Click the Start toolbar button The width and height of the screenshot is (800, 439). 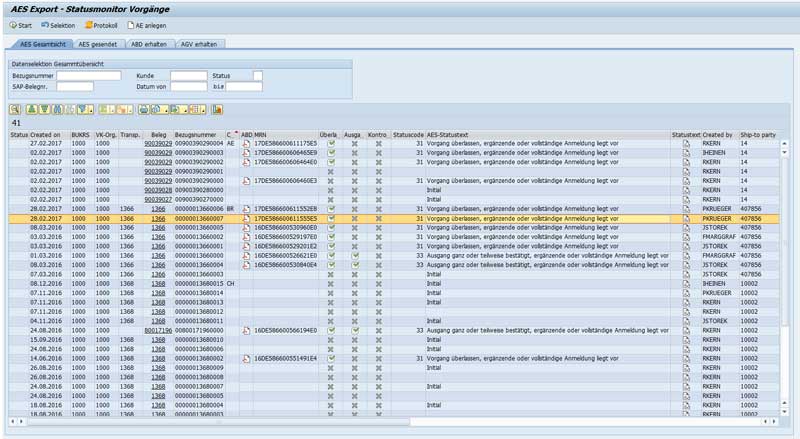(20, 26)
